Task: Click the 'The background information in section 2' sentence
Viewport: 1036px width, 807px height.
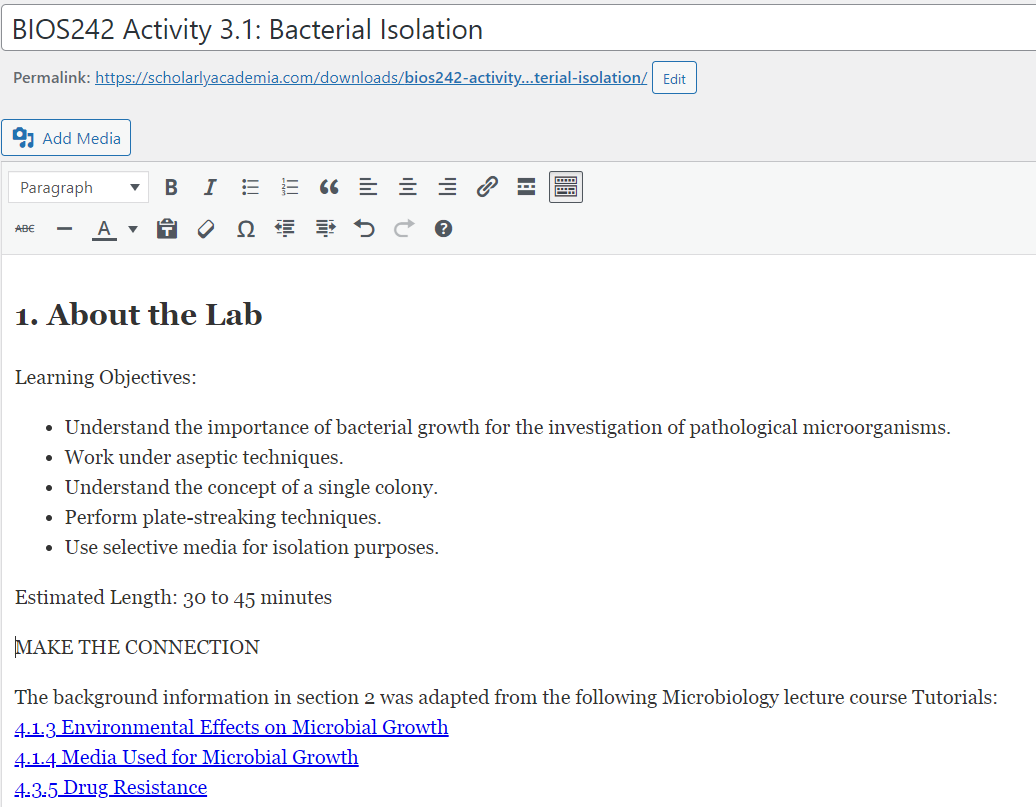Action: [x=506, y=697]
